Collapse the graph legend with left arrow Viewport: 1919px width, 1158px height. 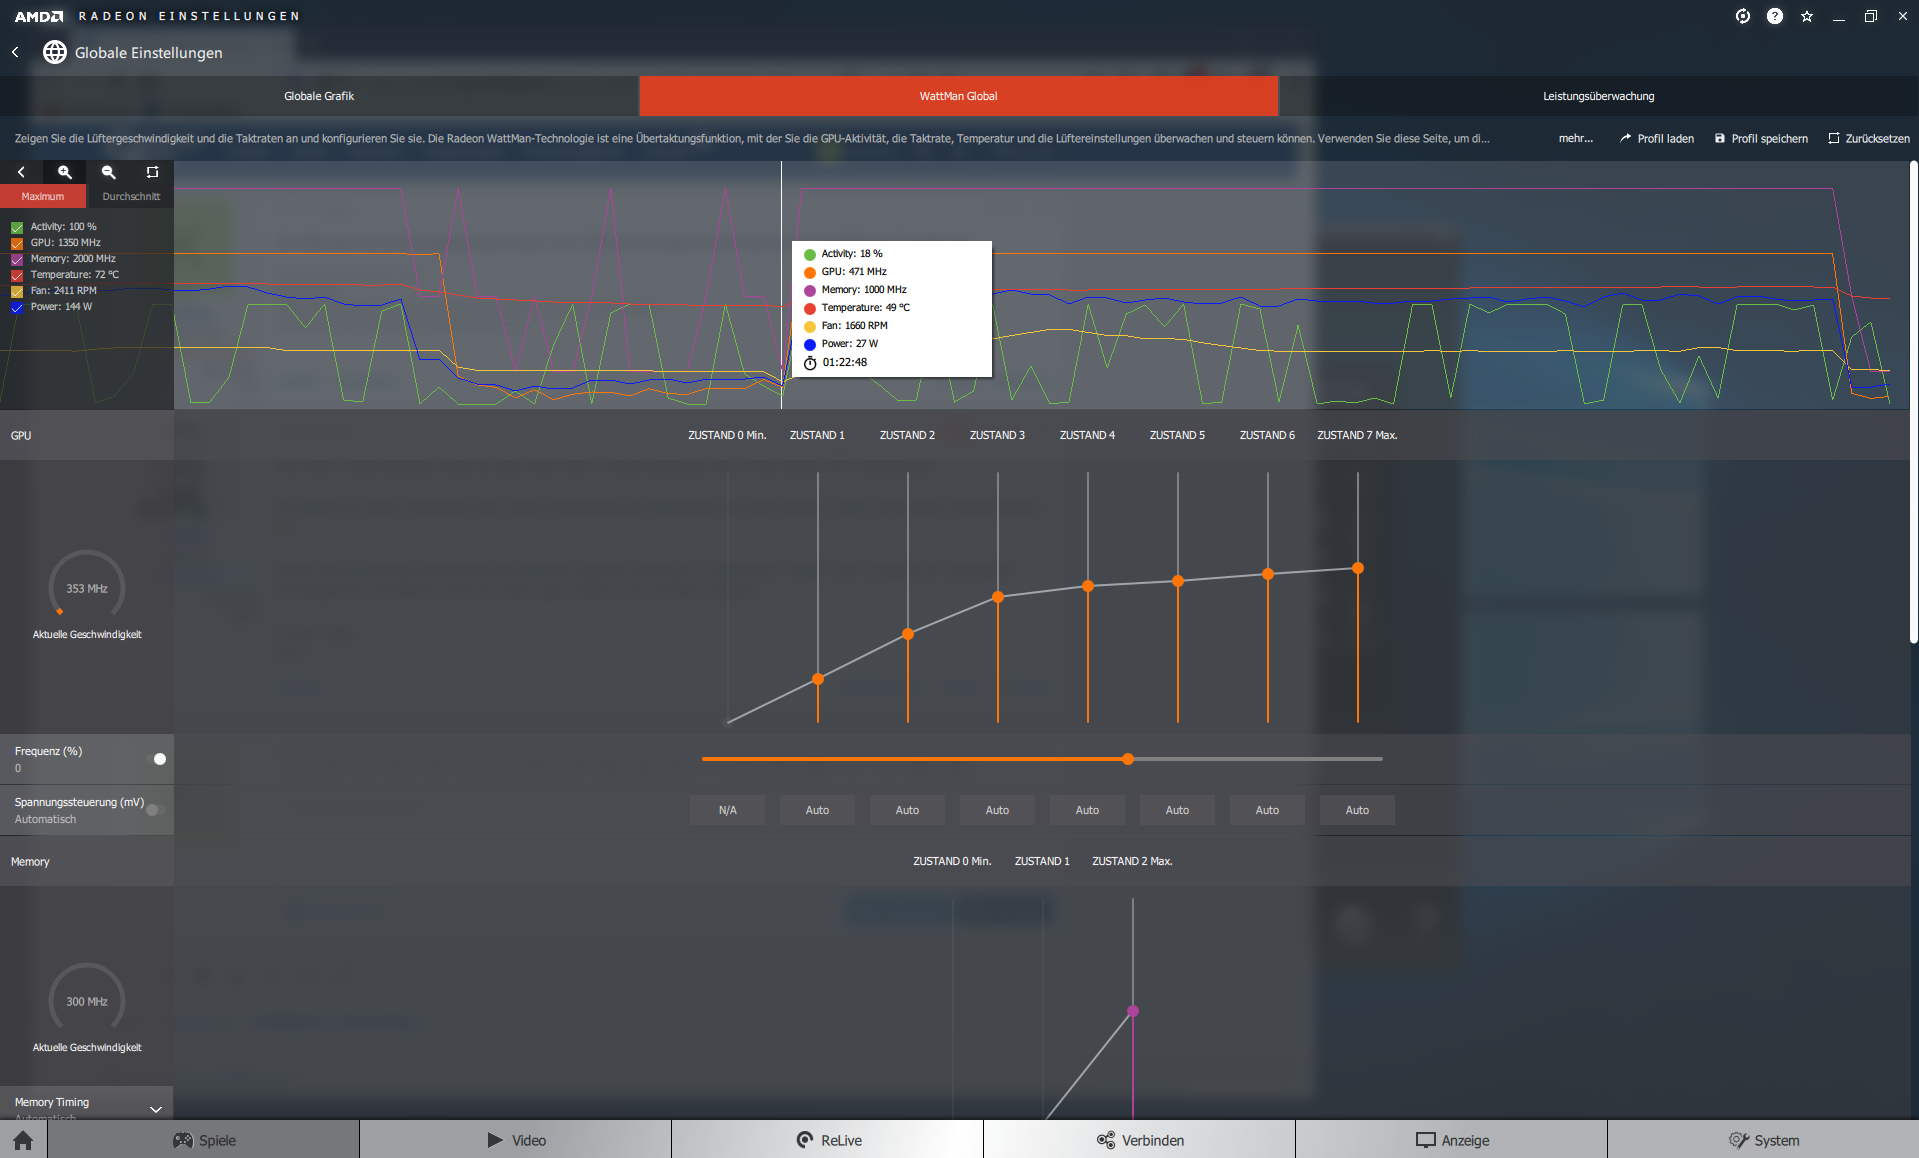21,172
